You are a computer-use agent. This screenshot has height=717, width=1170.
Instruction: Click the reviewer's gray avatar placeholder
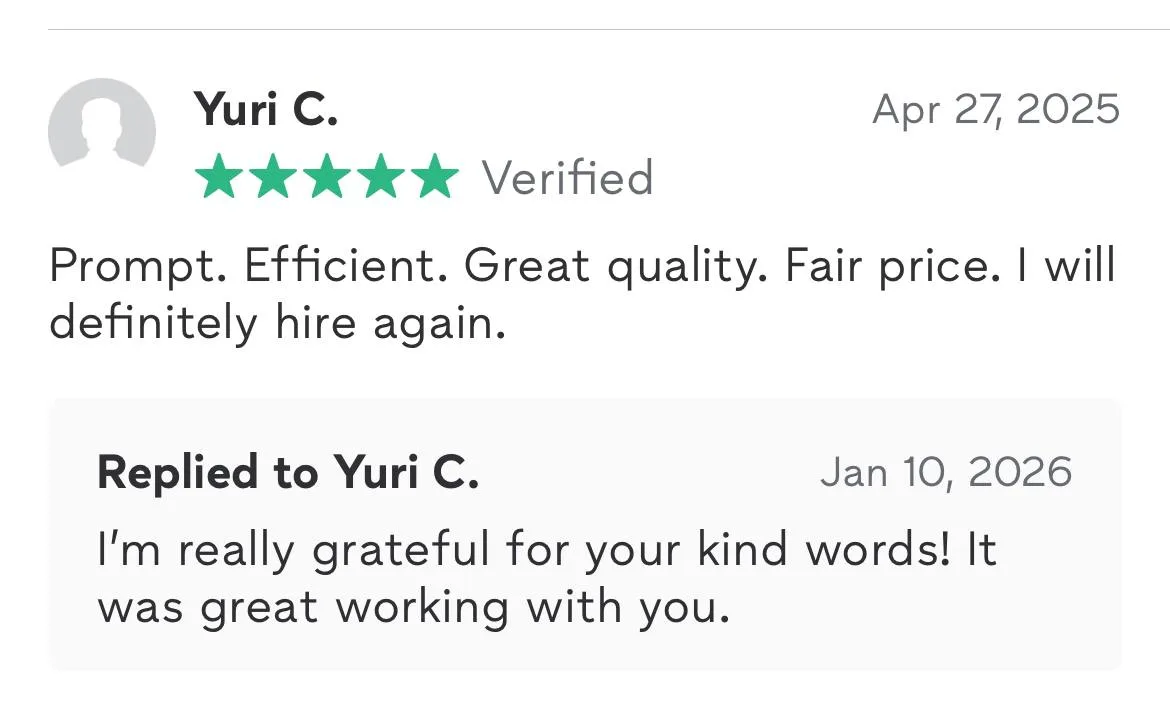[x=102, y=123]
